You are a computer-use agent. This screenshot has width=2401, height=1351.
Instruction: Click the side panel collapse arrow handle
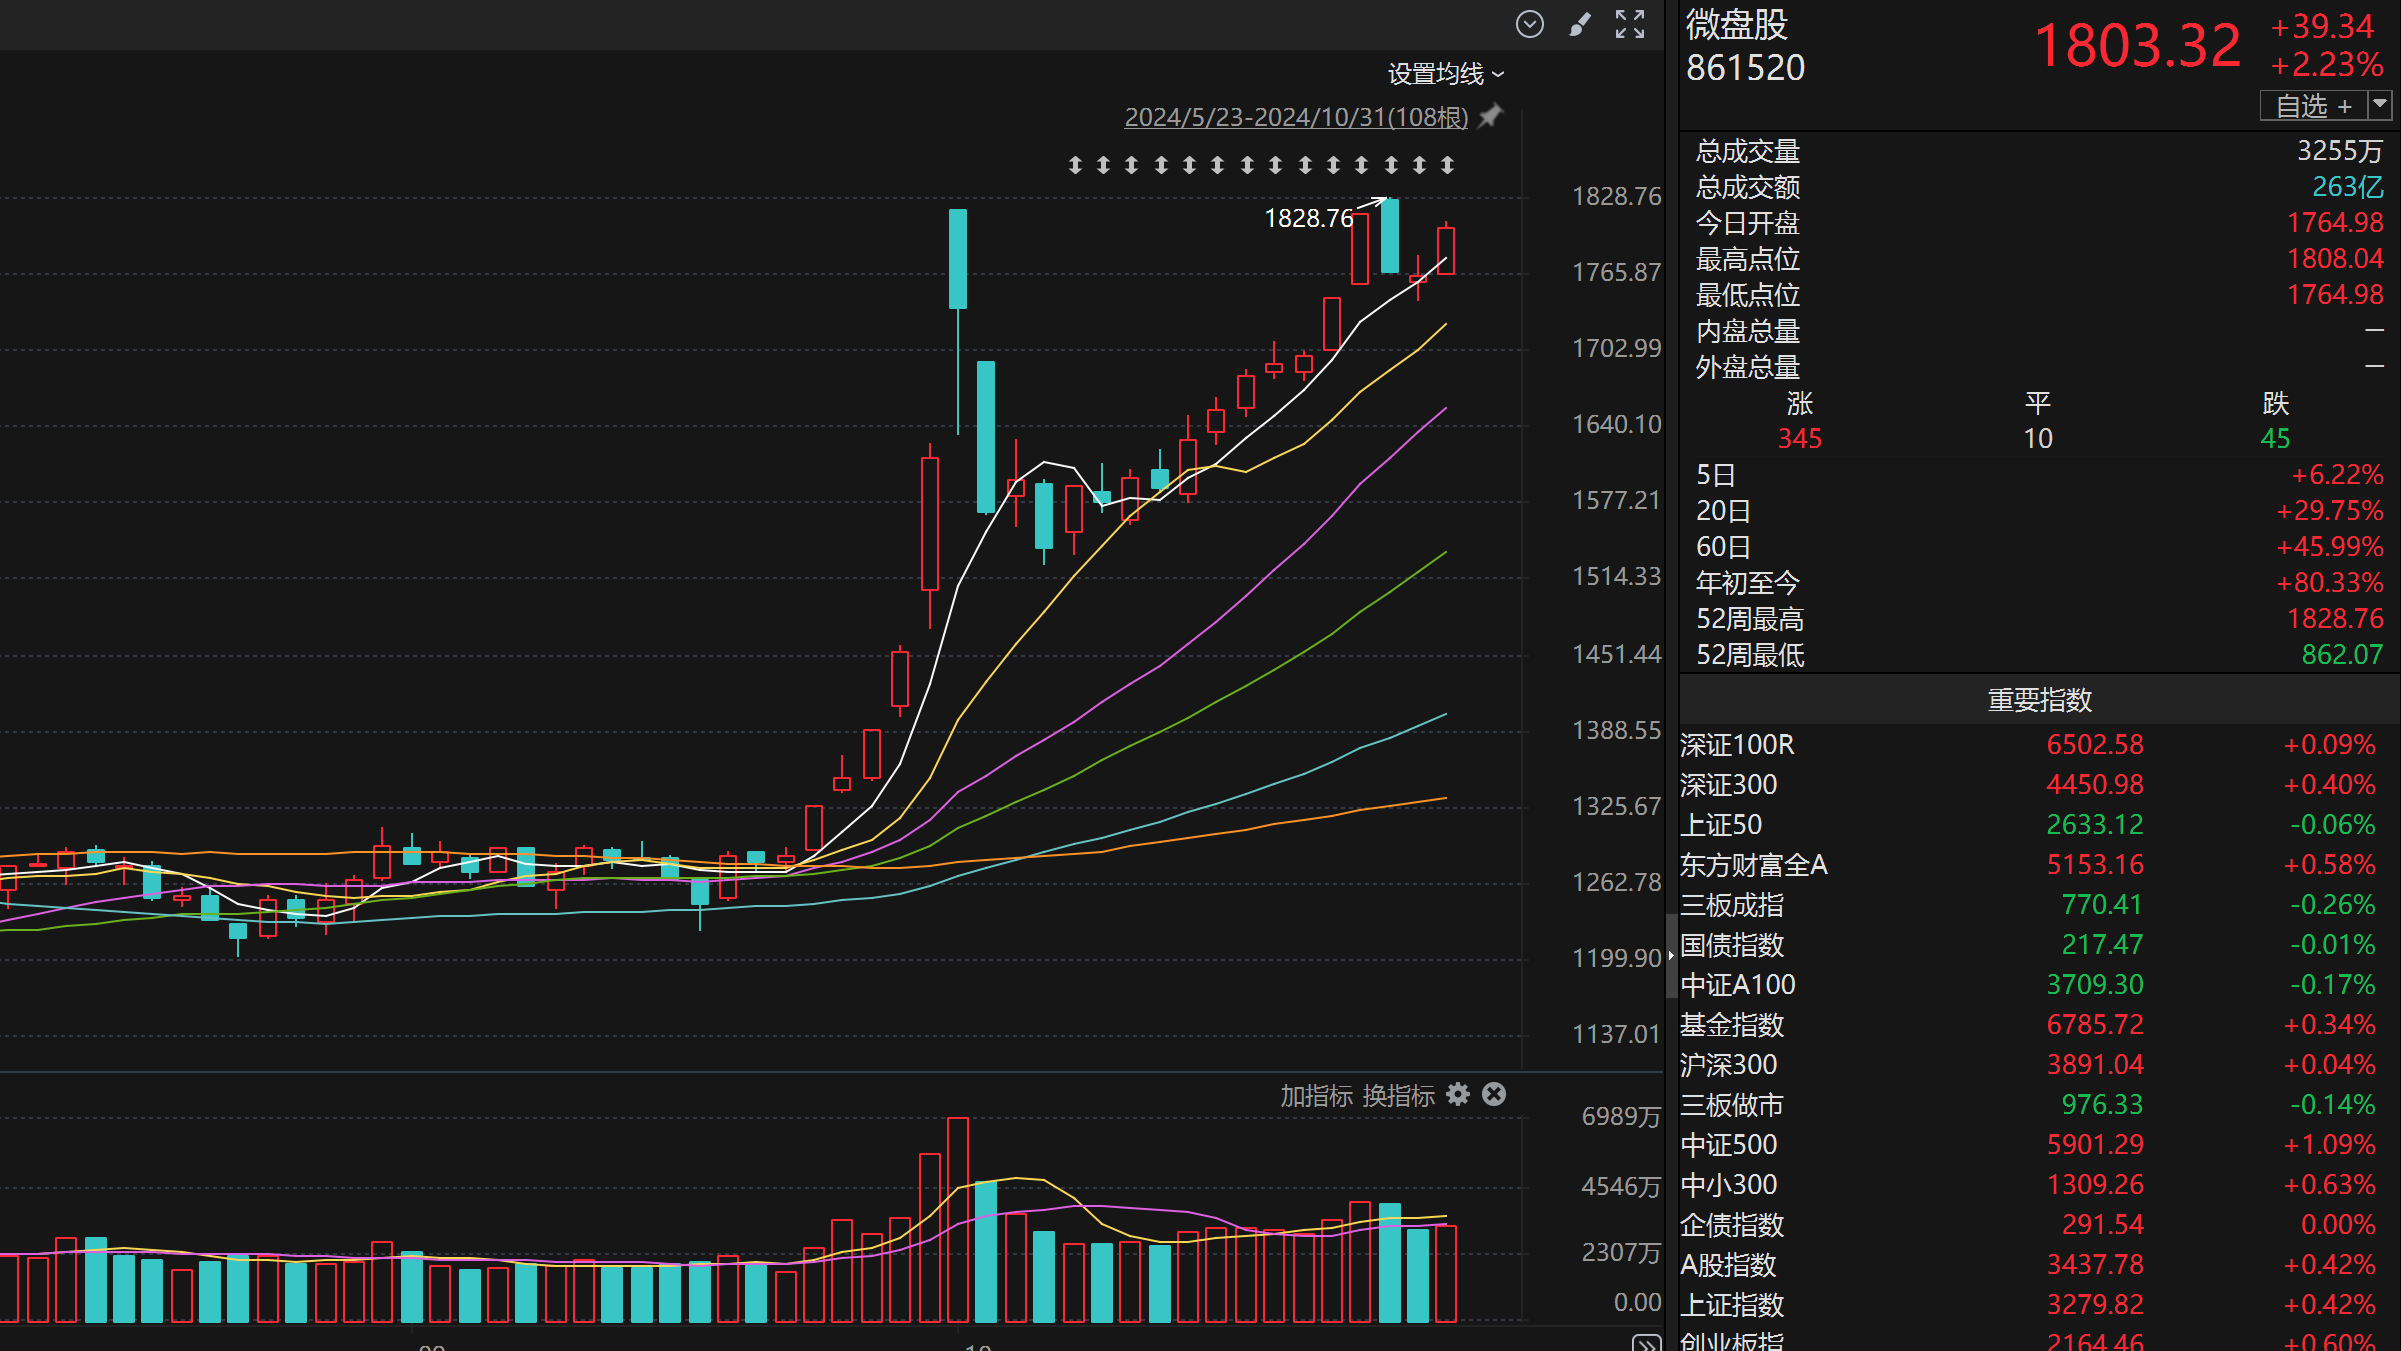tap(1671, 956)
